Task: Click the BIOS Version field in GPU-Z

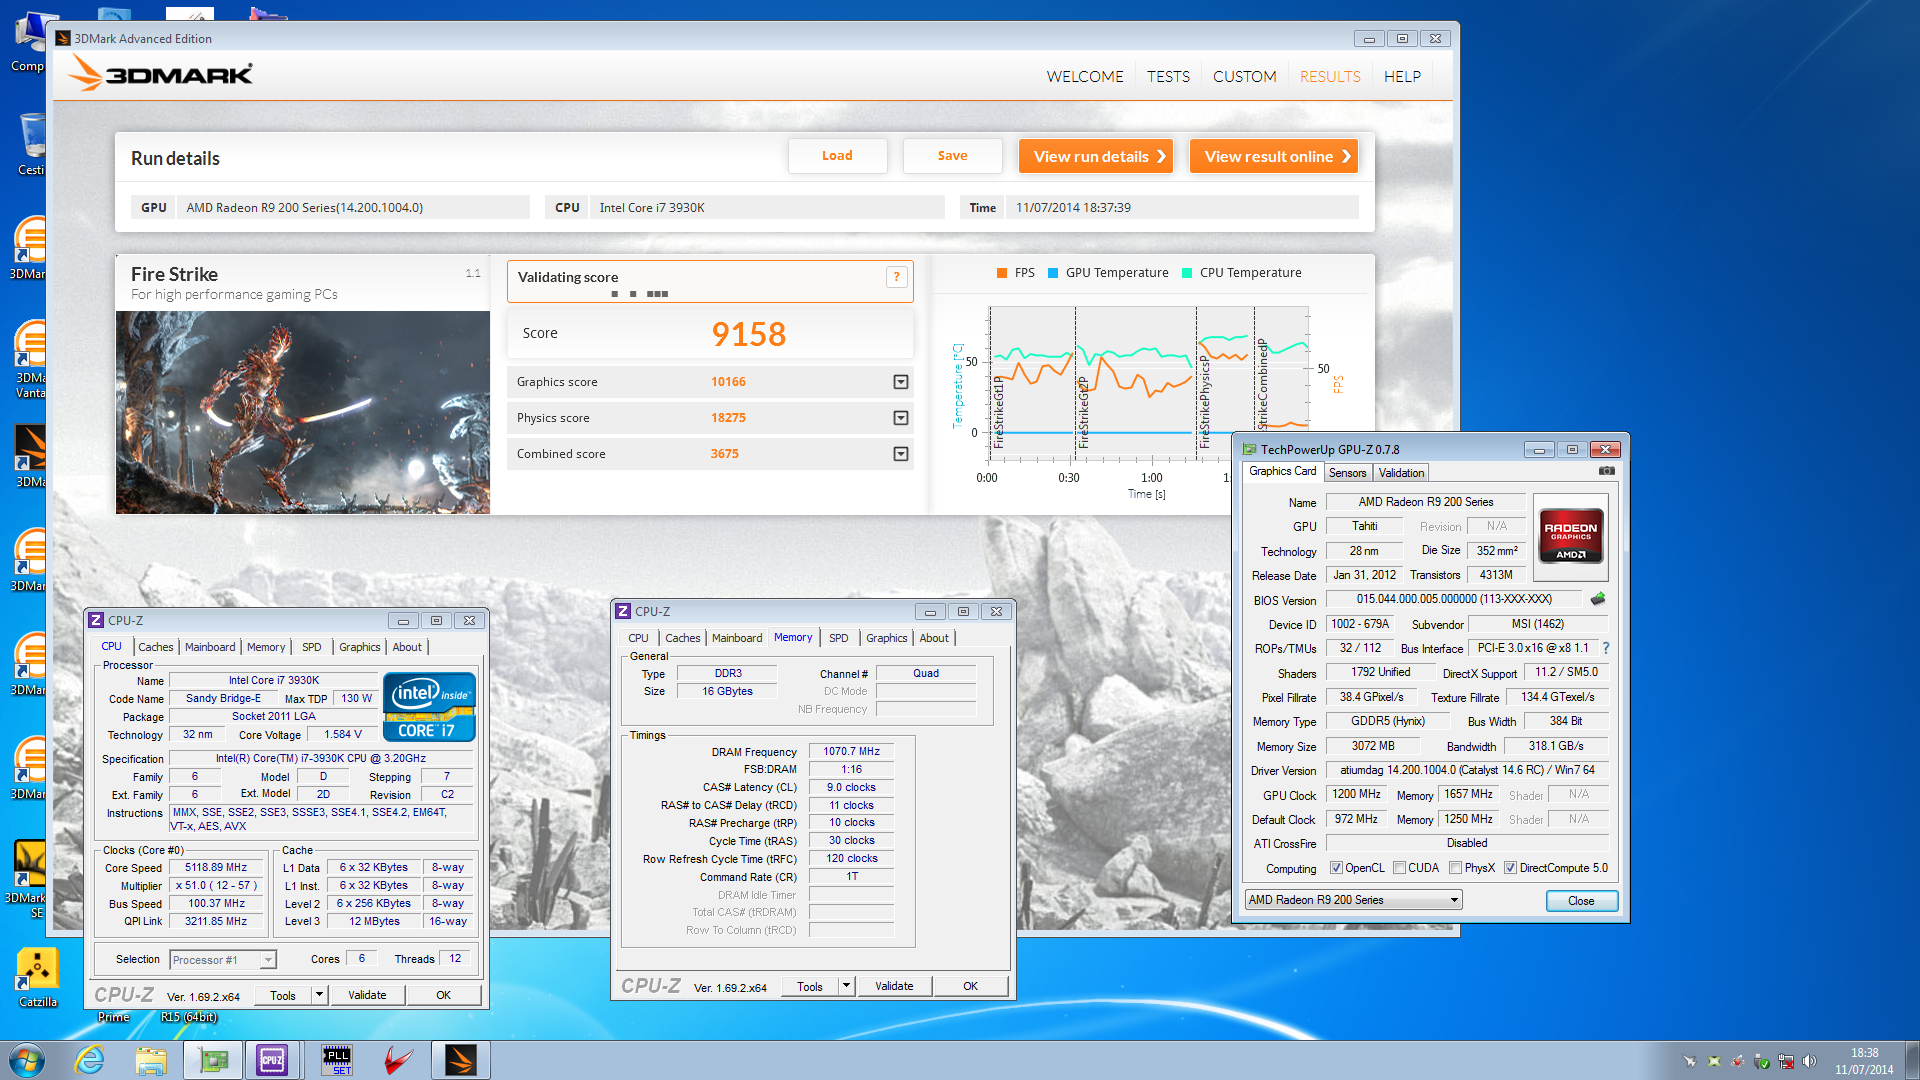Action: 1454,599
